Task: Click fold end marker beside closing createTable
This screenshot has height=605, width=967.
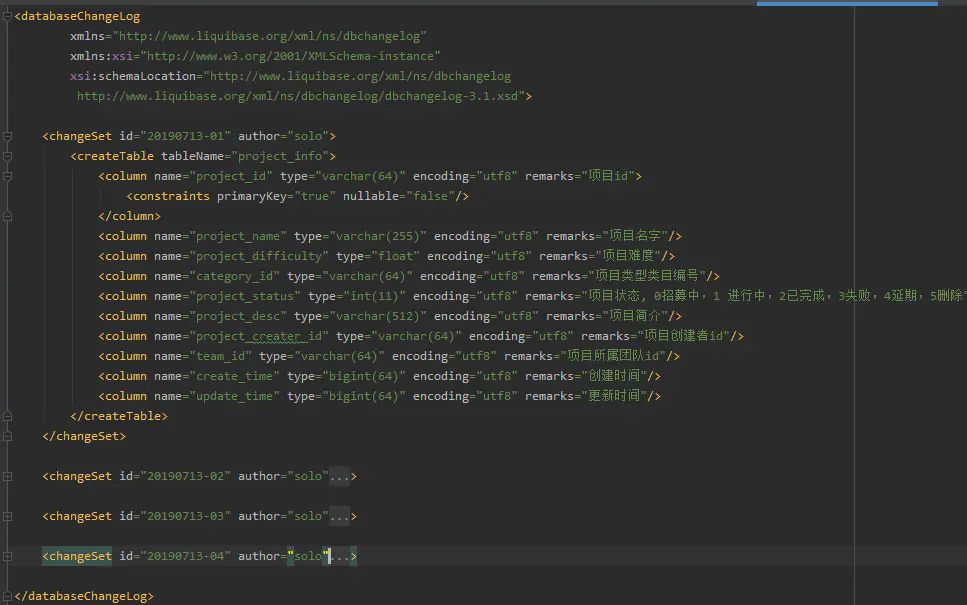Action: click(7, 416)
